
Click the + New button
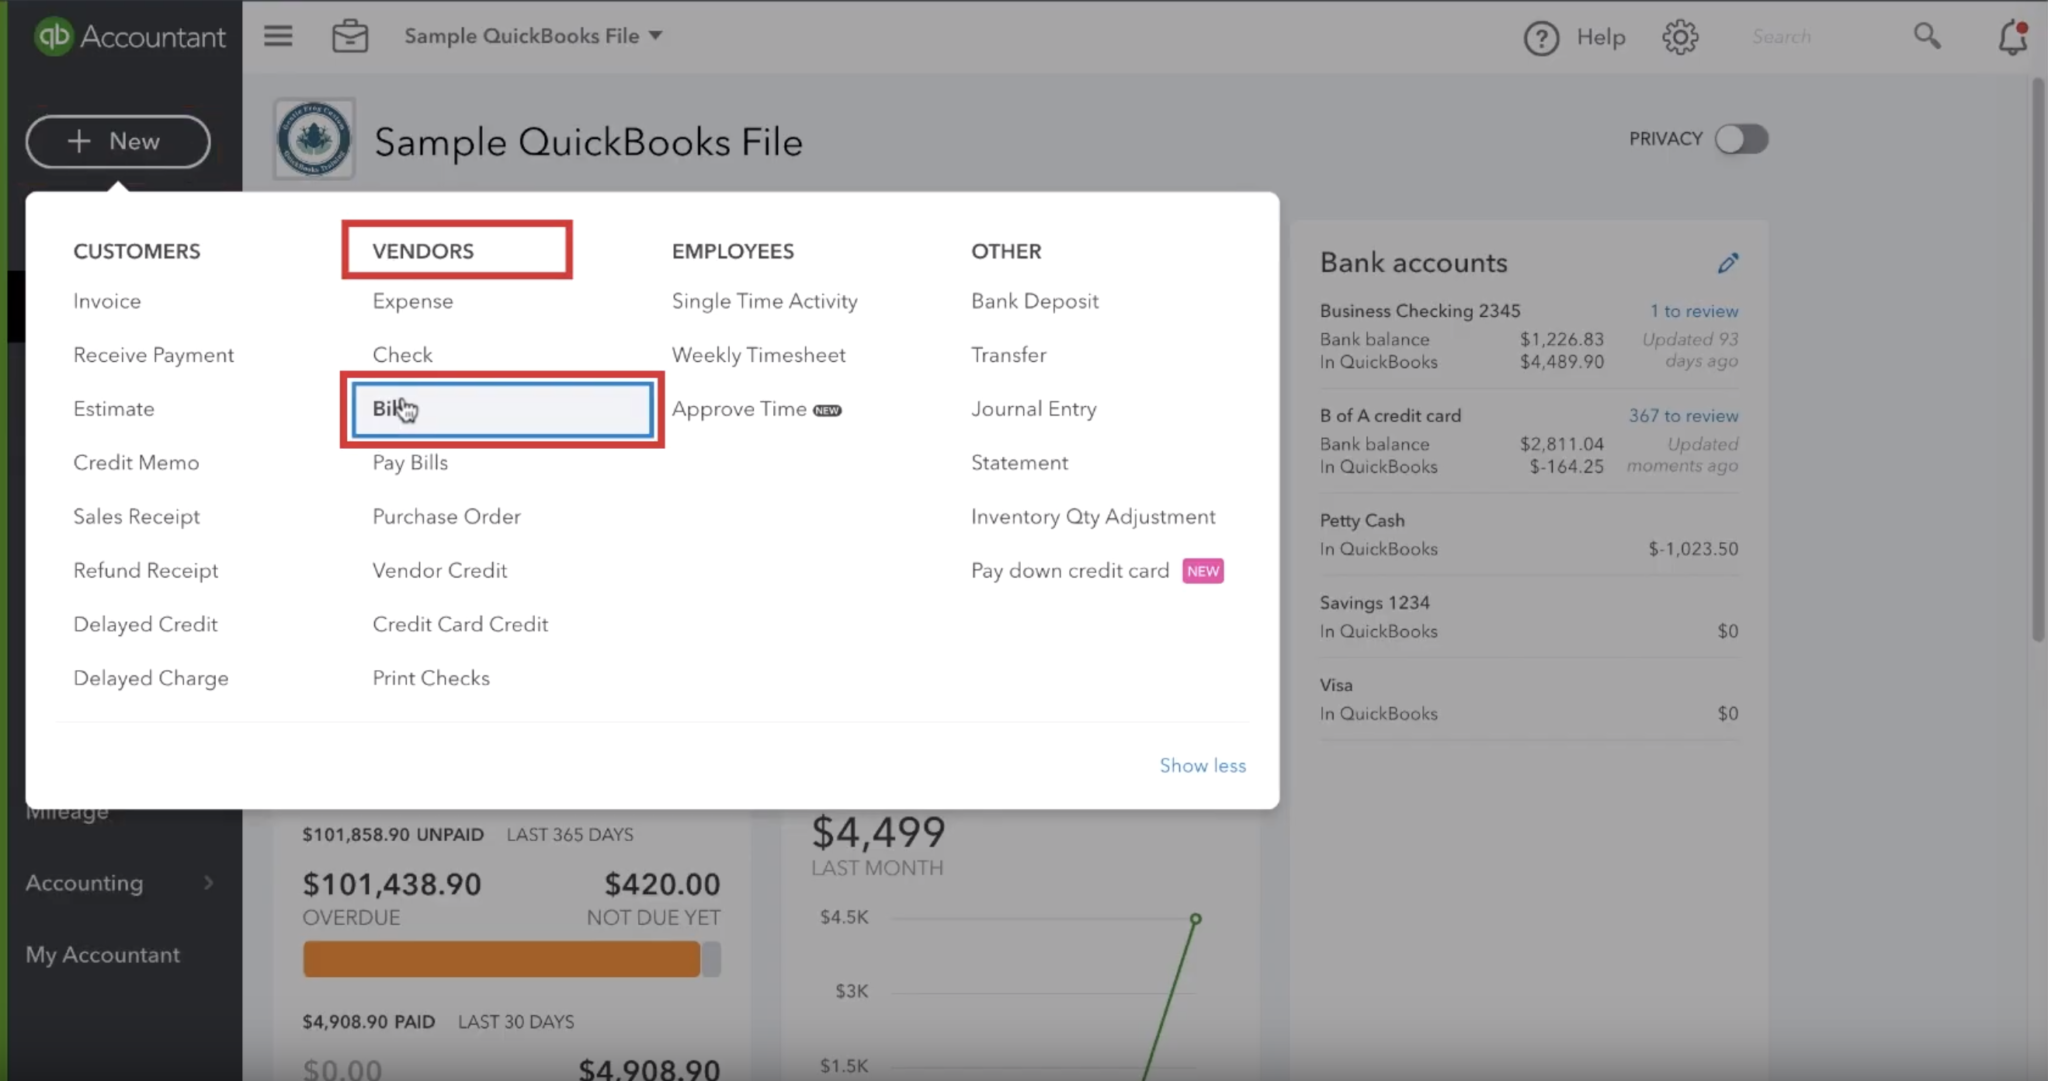click(118, 141)
